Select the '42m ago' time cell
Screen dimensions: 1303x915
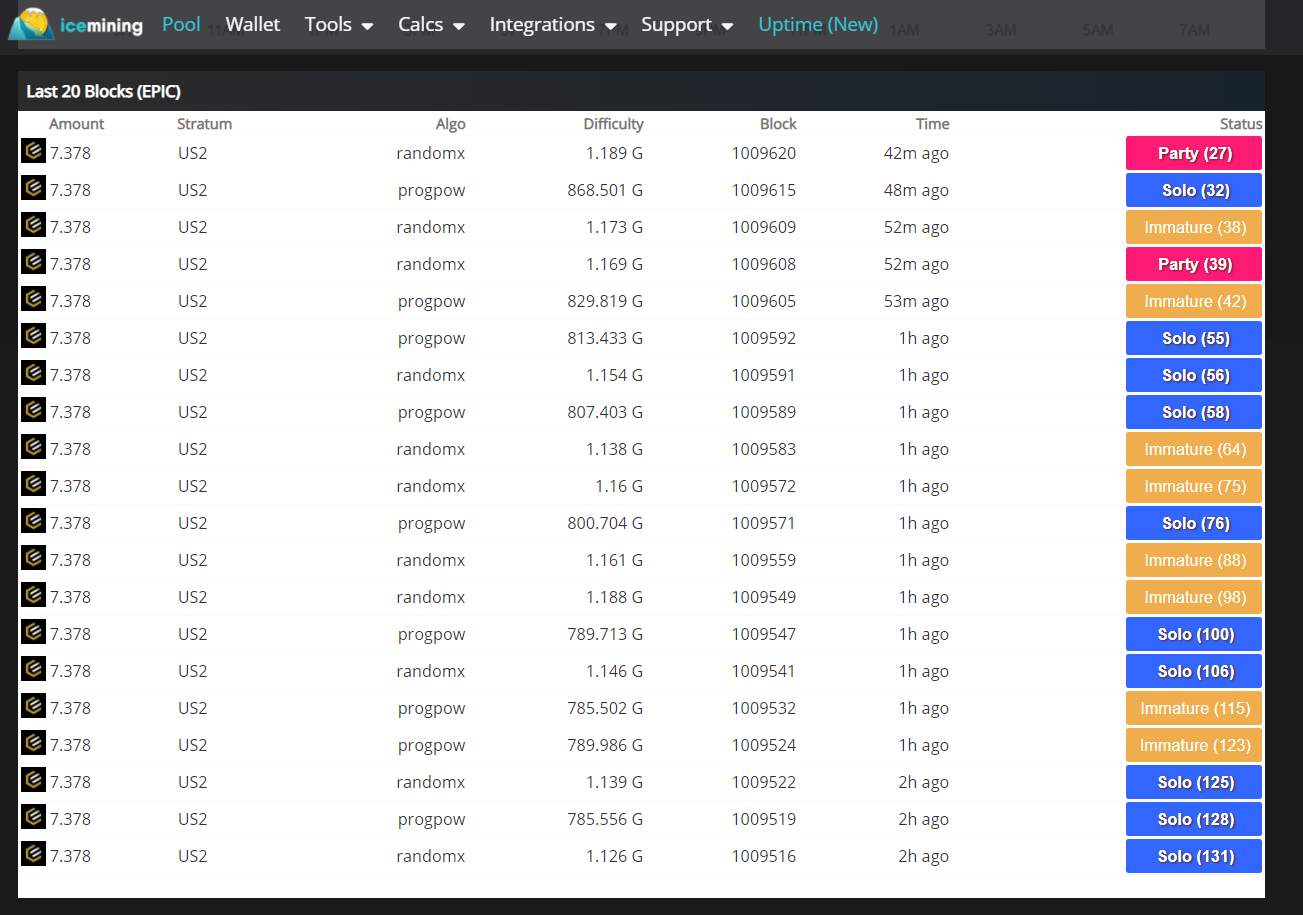point(916,153)
